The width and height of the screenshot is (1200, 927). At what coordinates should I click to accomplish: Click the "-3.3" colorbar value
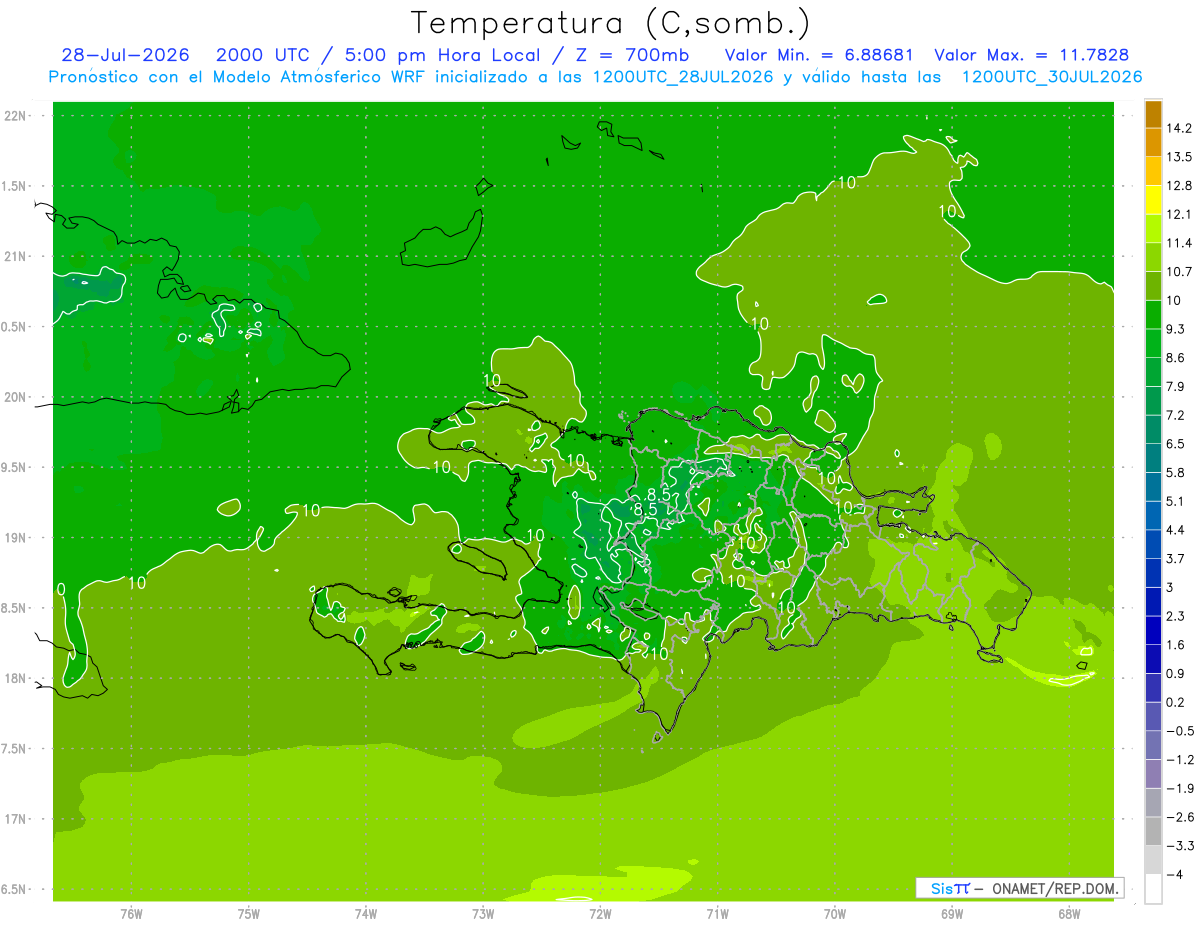1179,846
